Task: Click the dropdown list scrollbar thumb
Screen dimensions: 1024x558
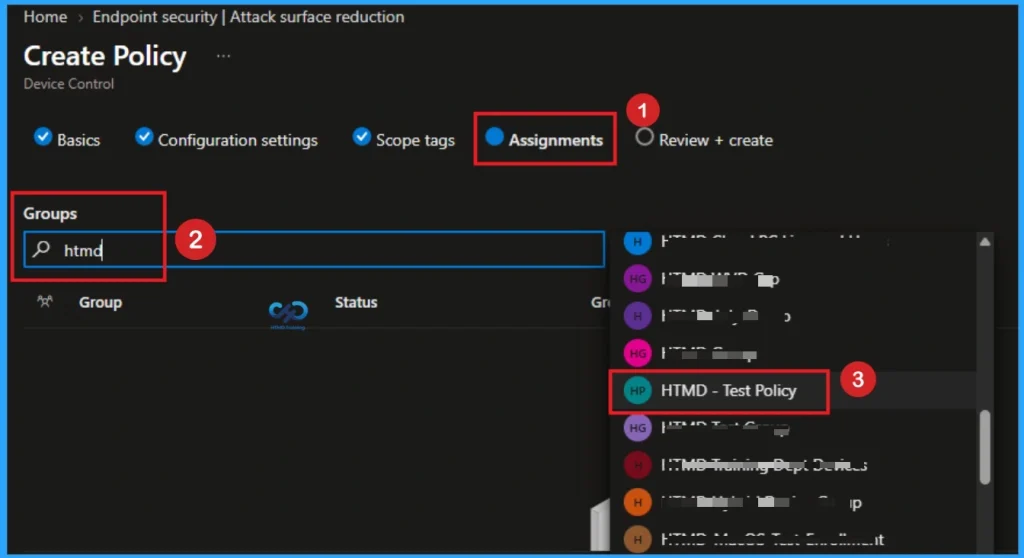Action: click(x=985, y=447)
